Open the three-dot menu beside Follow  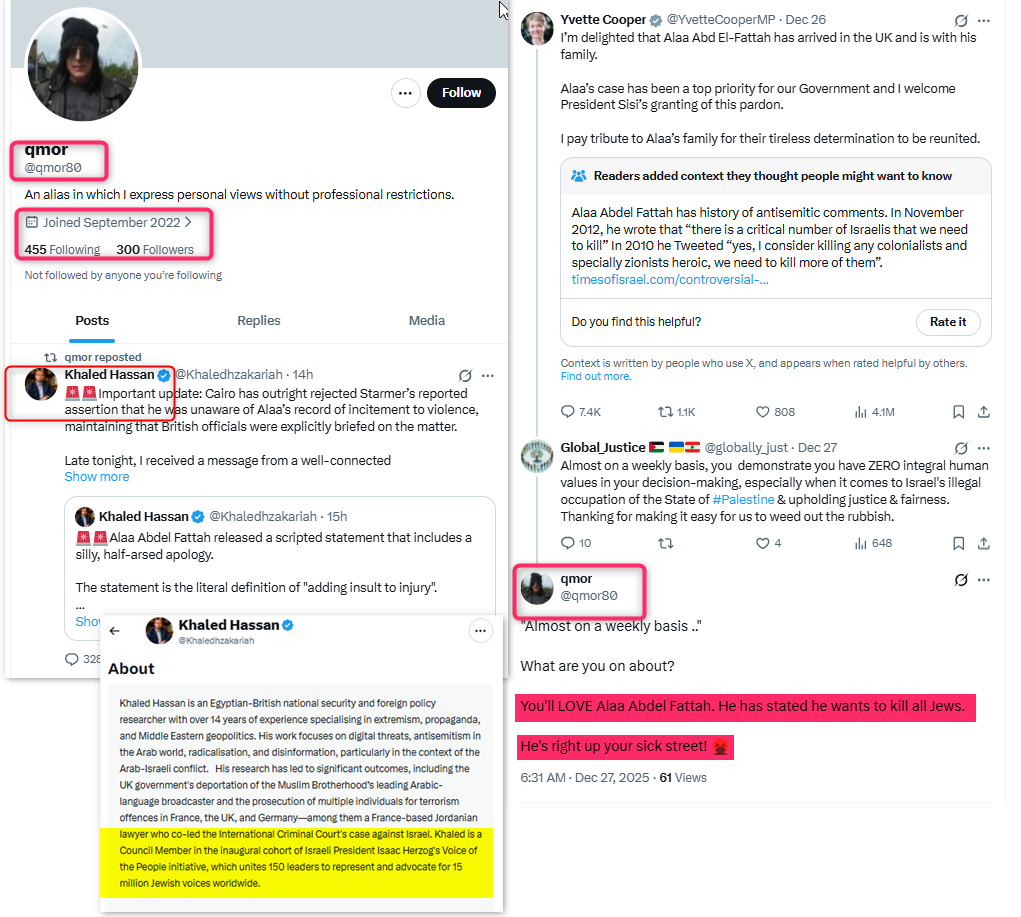tap(405, 93)
